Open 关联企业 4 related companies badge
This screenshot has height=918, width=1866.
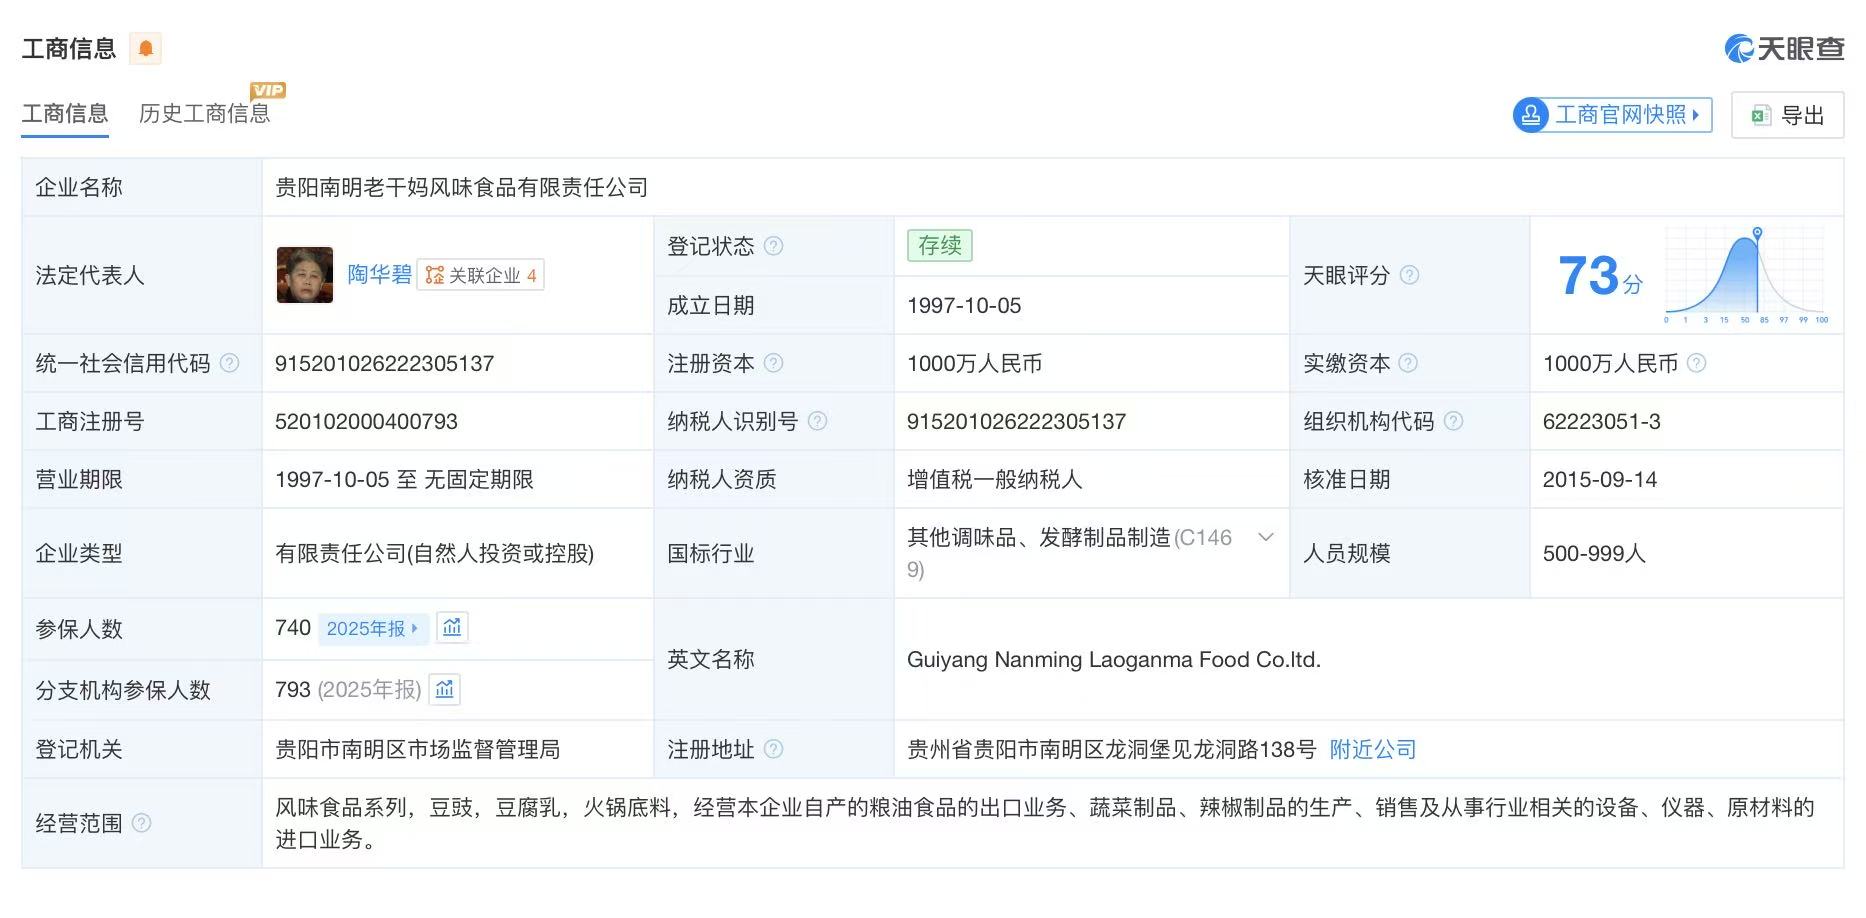481,275
